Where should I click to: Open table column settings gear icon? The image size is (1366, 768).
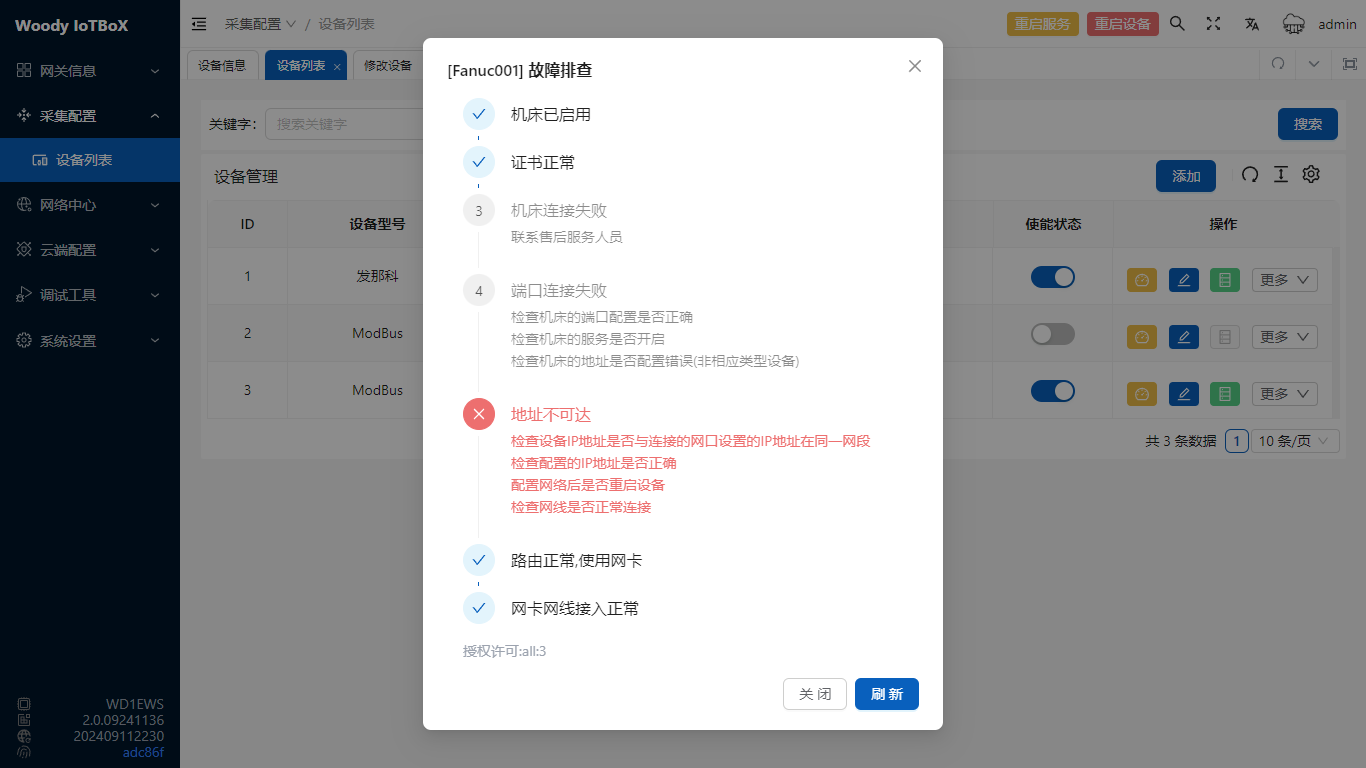(1311, 174)
